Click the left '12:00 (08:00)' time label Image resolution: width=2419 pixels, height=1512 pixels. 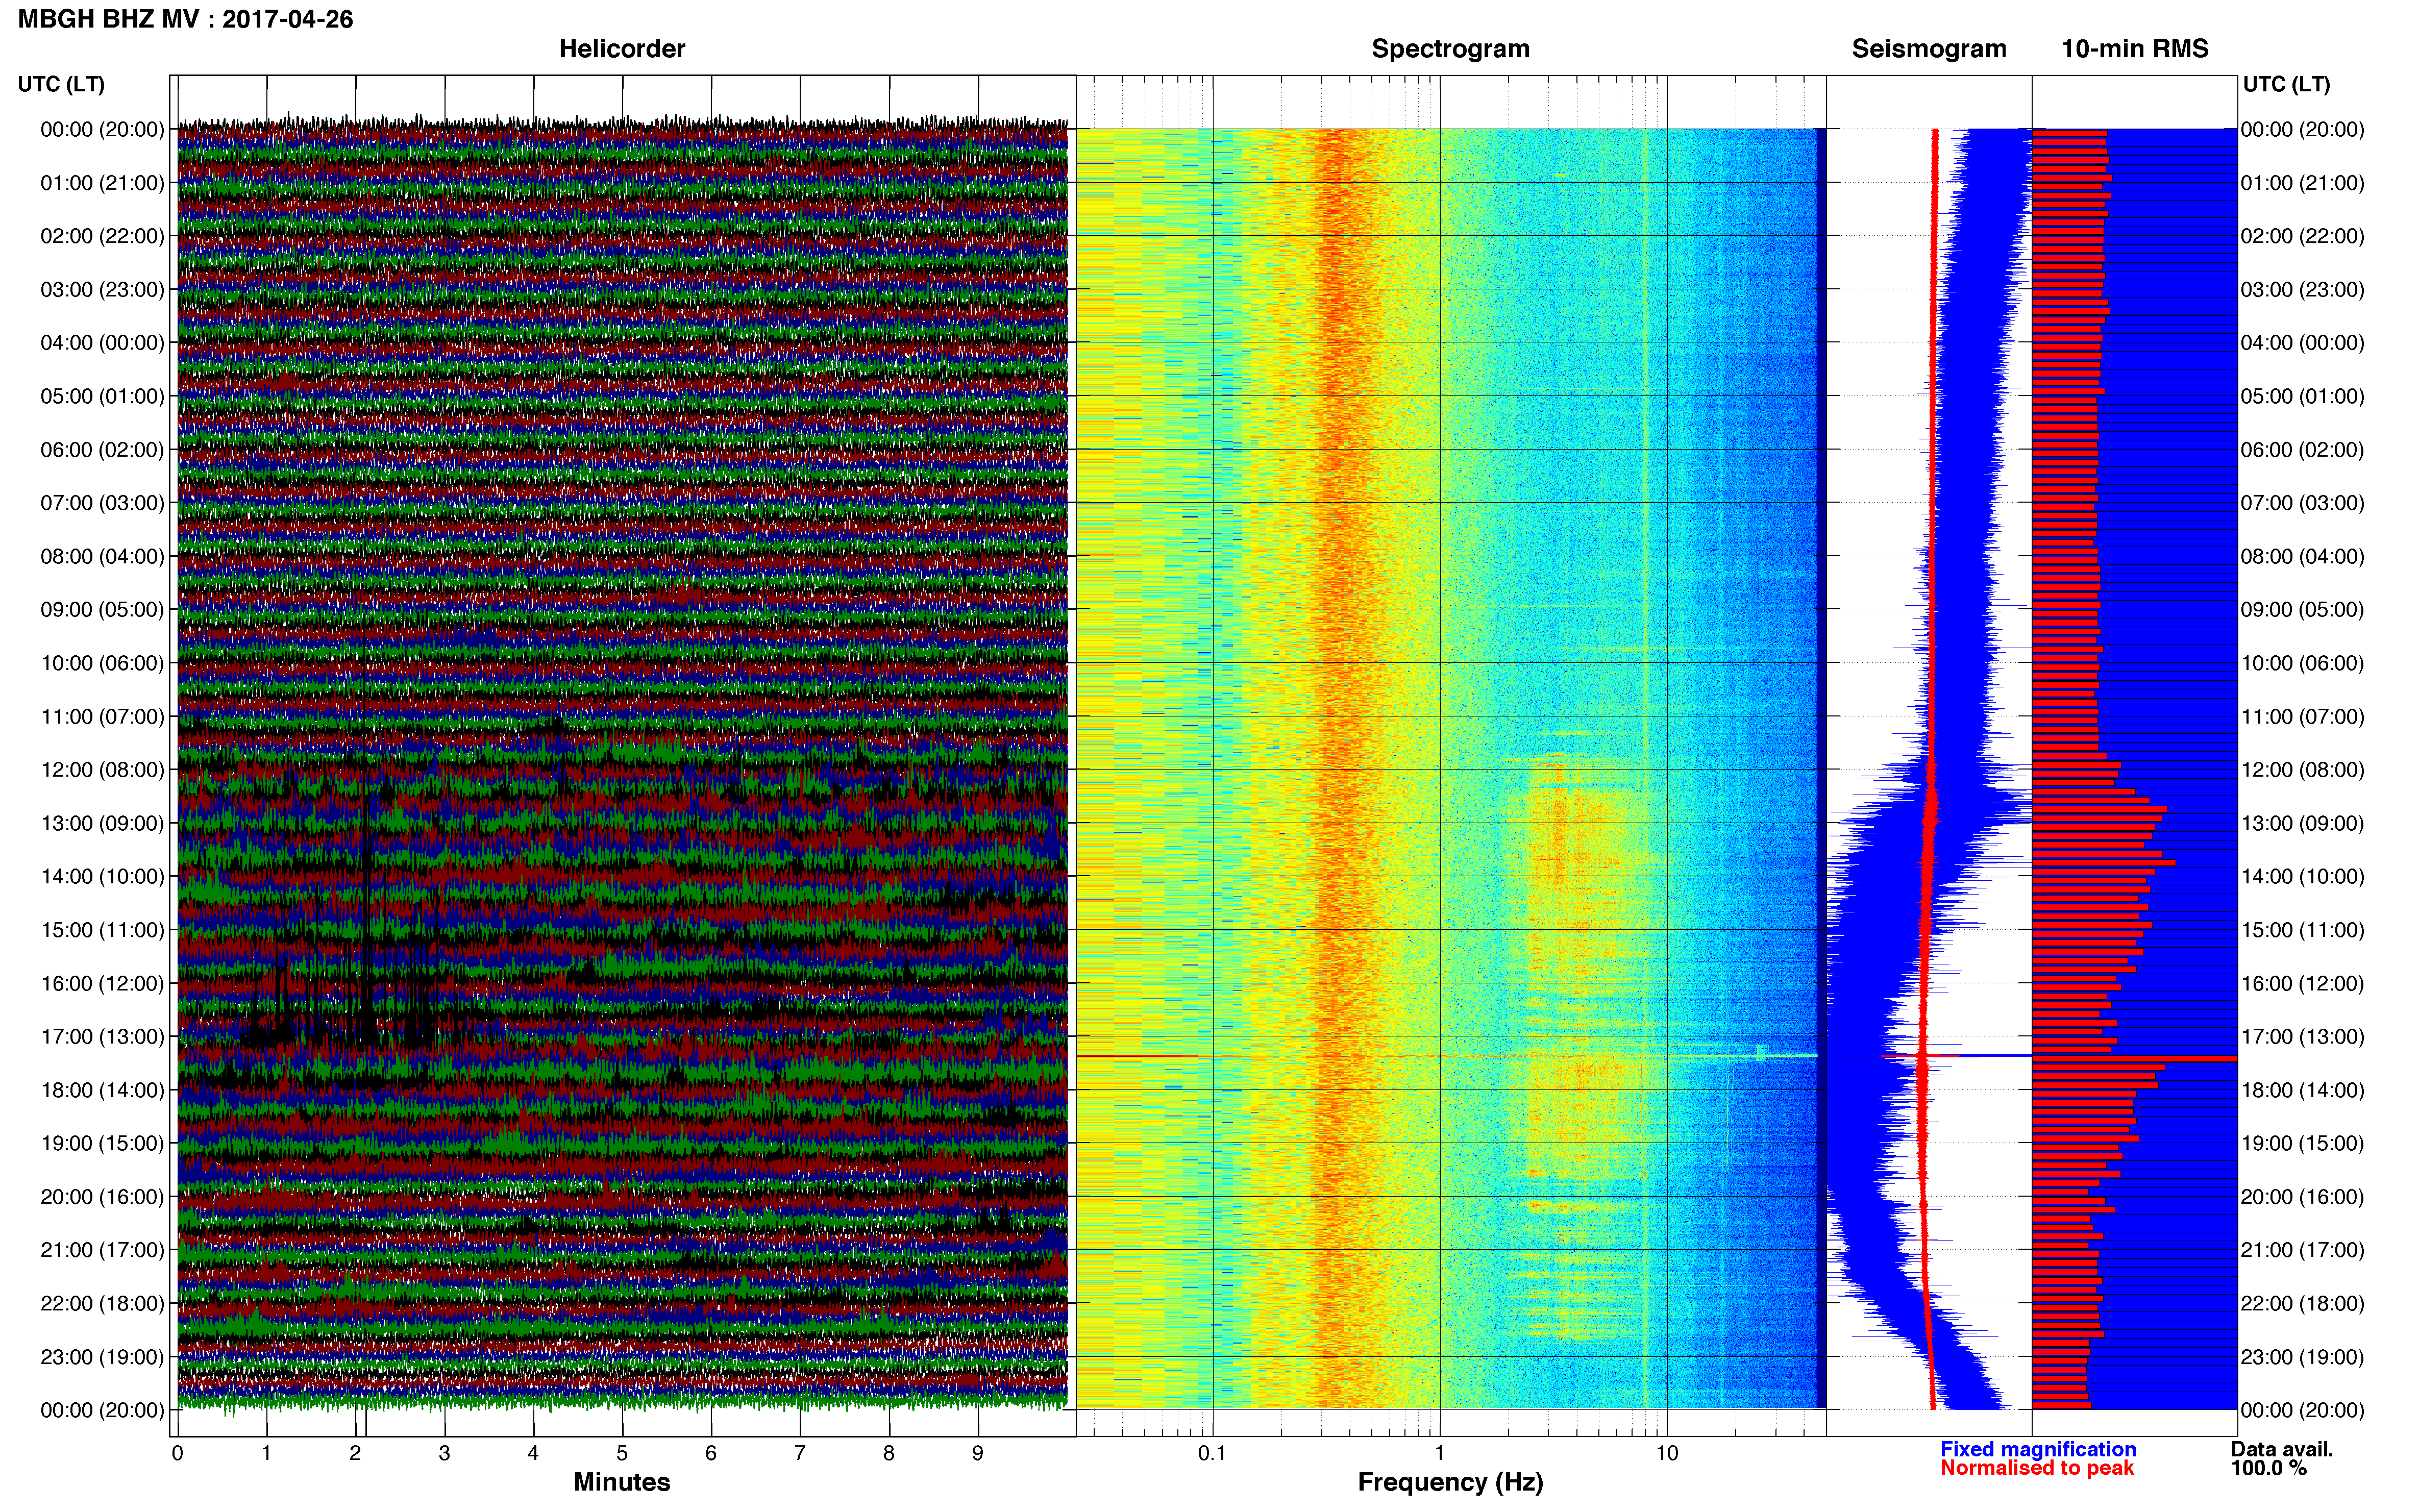pyautogui.click(x=102, y=770)
